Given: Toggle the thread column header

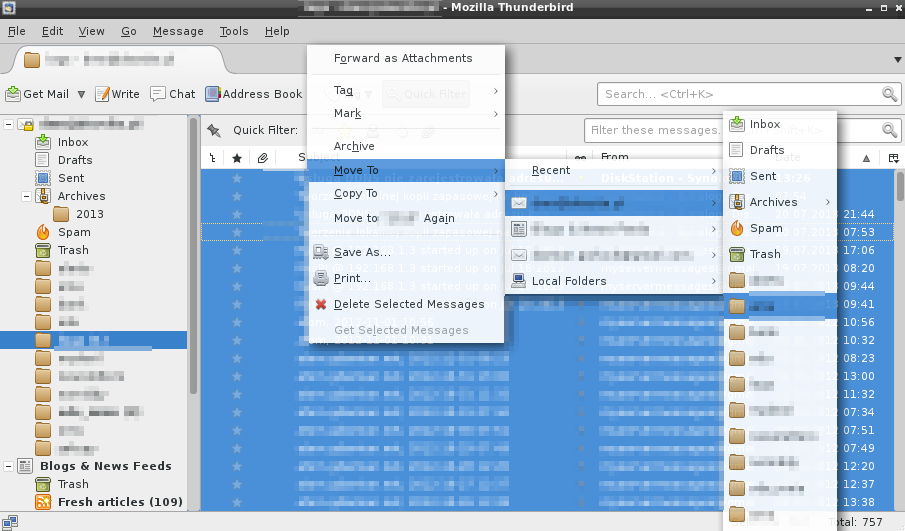Looking at the screenshot, I should pos(213,158).
